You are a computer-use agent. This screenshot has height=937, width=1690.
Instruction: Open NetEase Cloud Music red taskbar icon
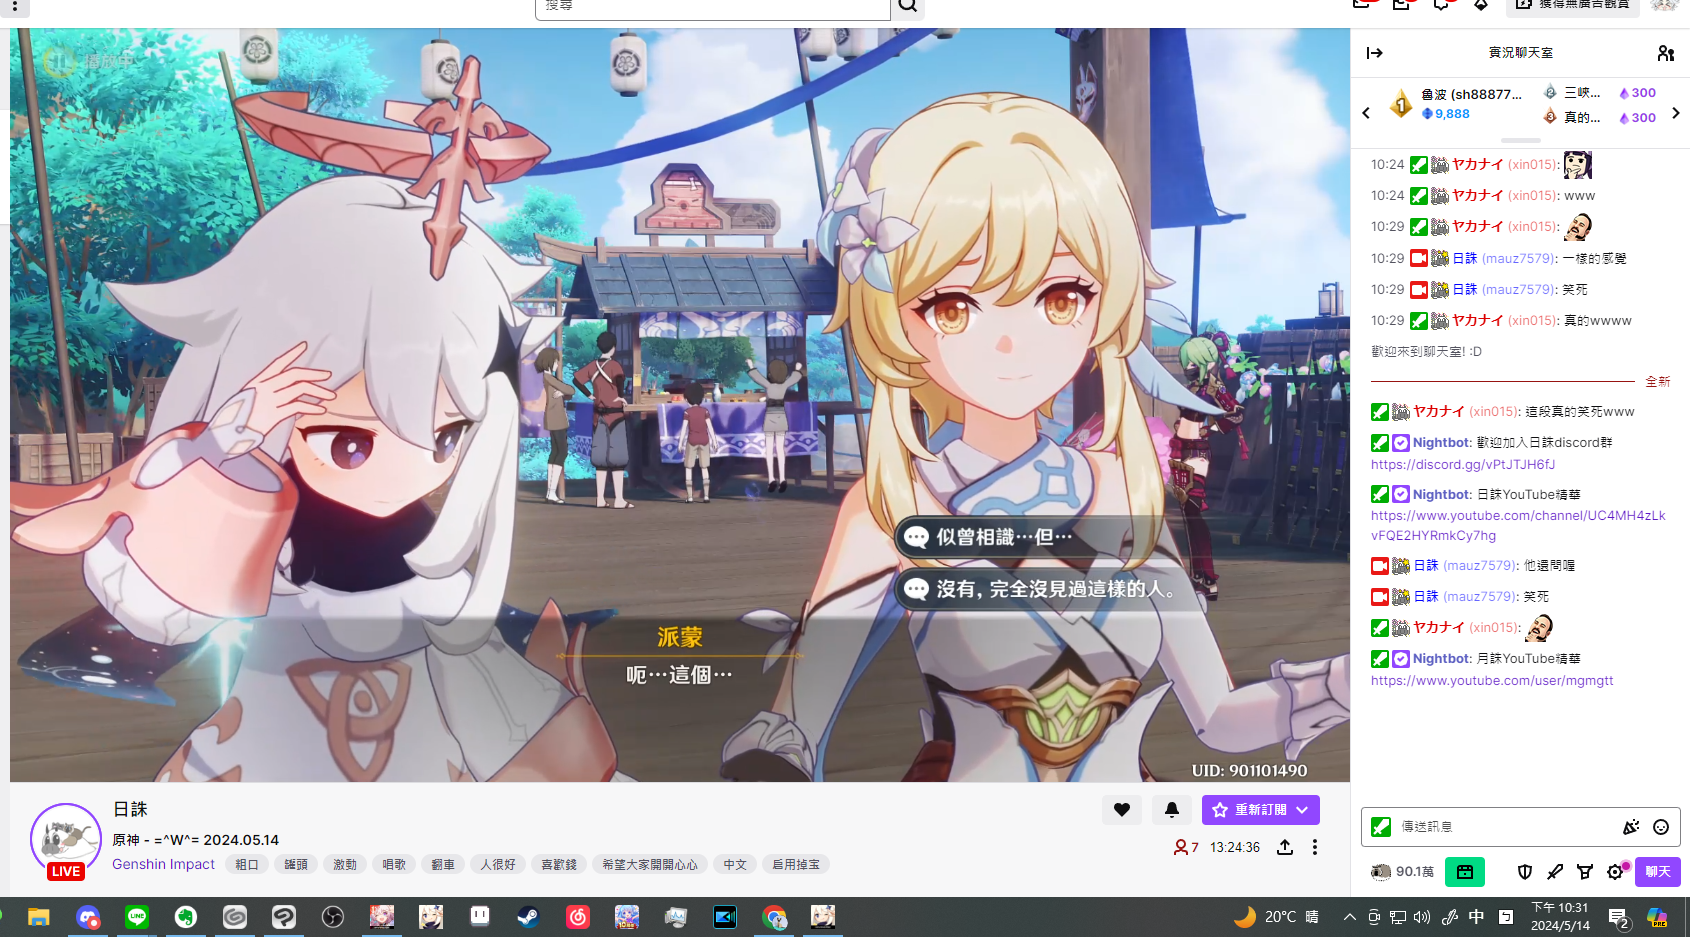[578, 917]
